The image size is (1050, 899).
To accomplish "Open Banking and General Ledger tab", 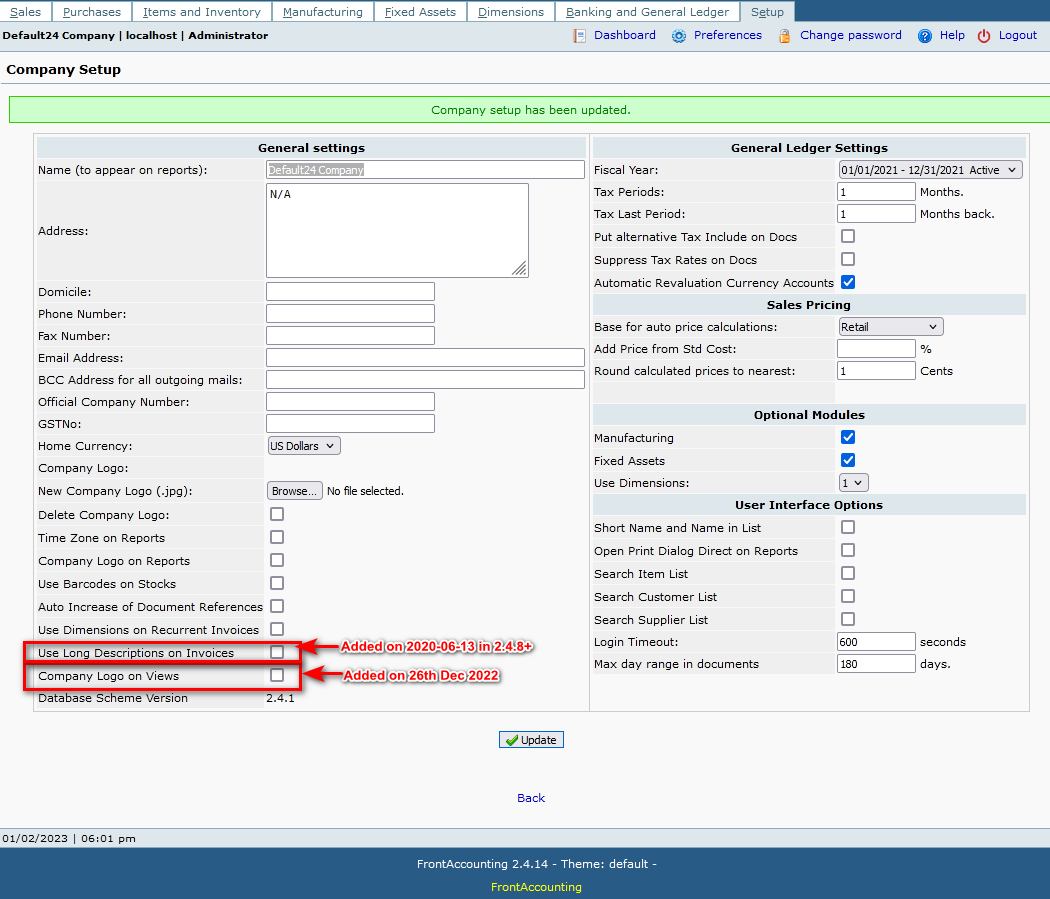I will 647,12.
